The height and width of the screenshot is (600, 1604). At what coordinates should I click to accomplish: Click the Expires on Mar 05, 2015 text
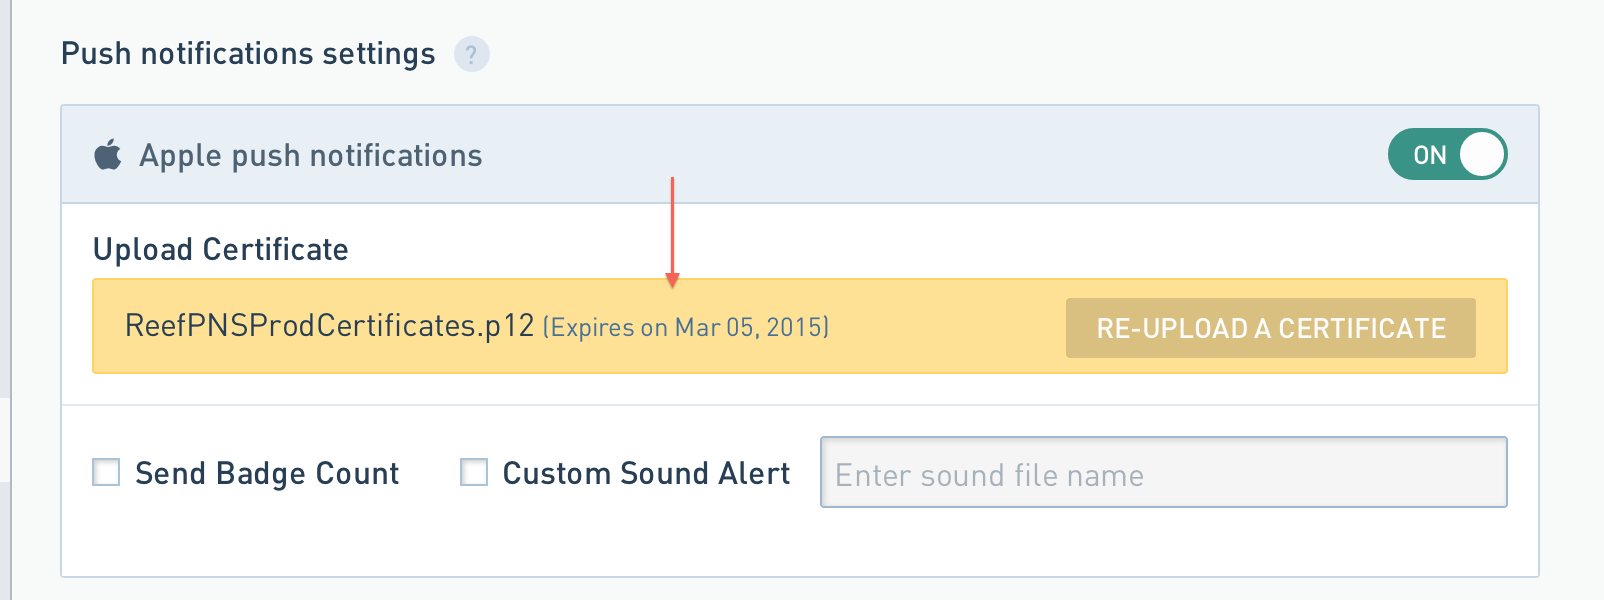point(686,328)
